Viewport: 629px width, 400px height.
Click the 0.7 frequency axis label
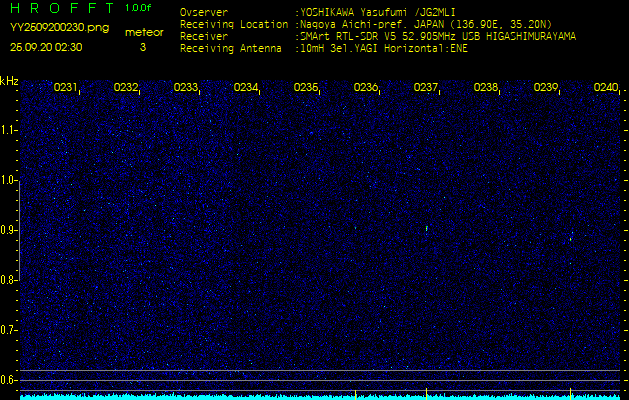9,329
